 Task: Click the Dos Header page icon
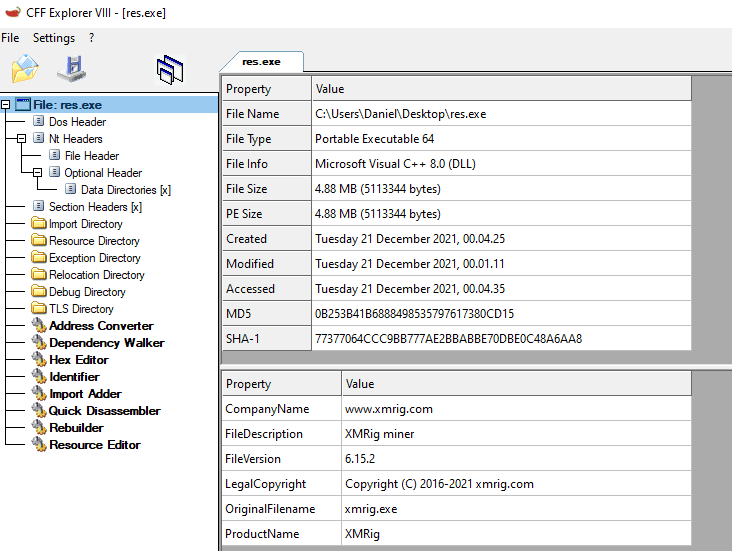point(39,121)
